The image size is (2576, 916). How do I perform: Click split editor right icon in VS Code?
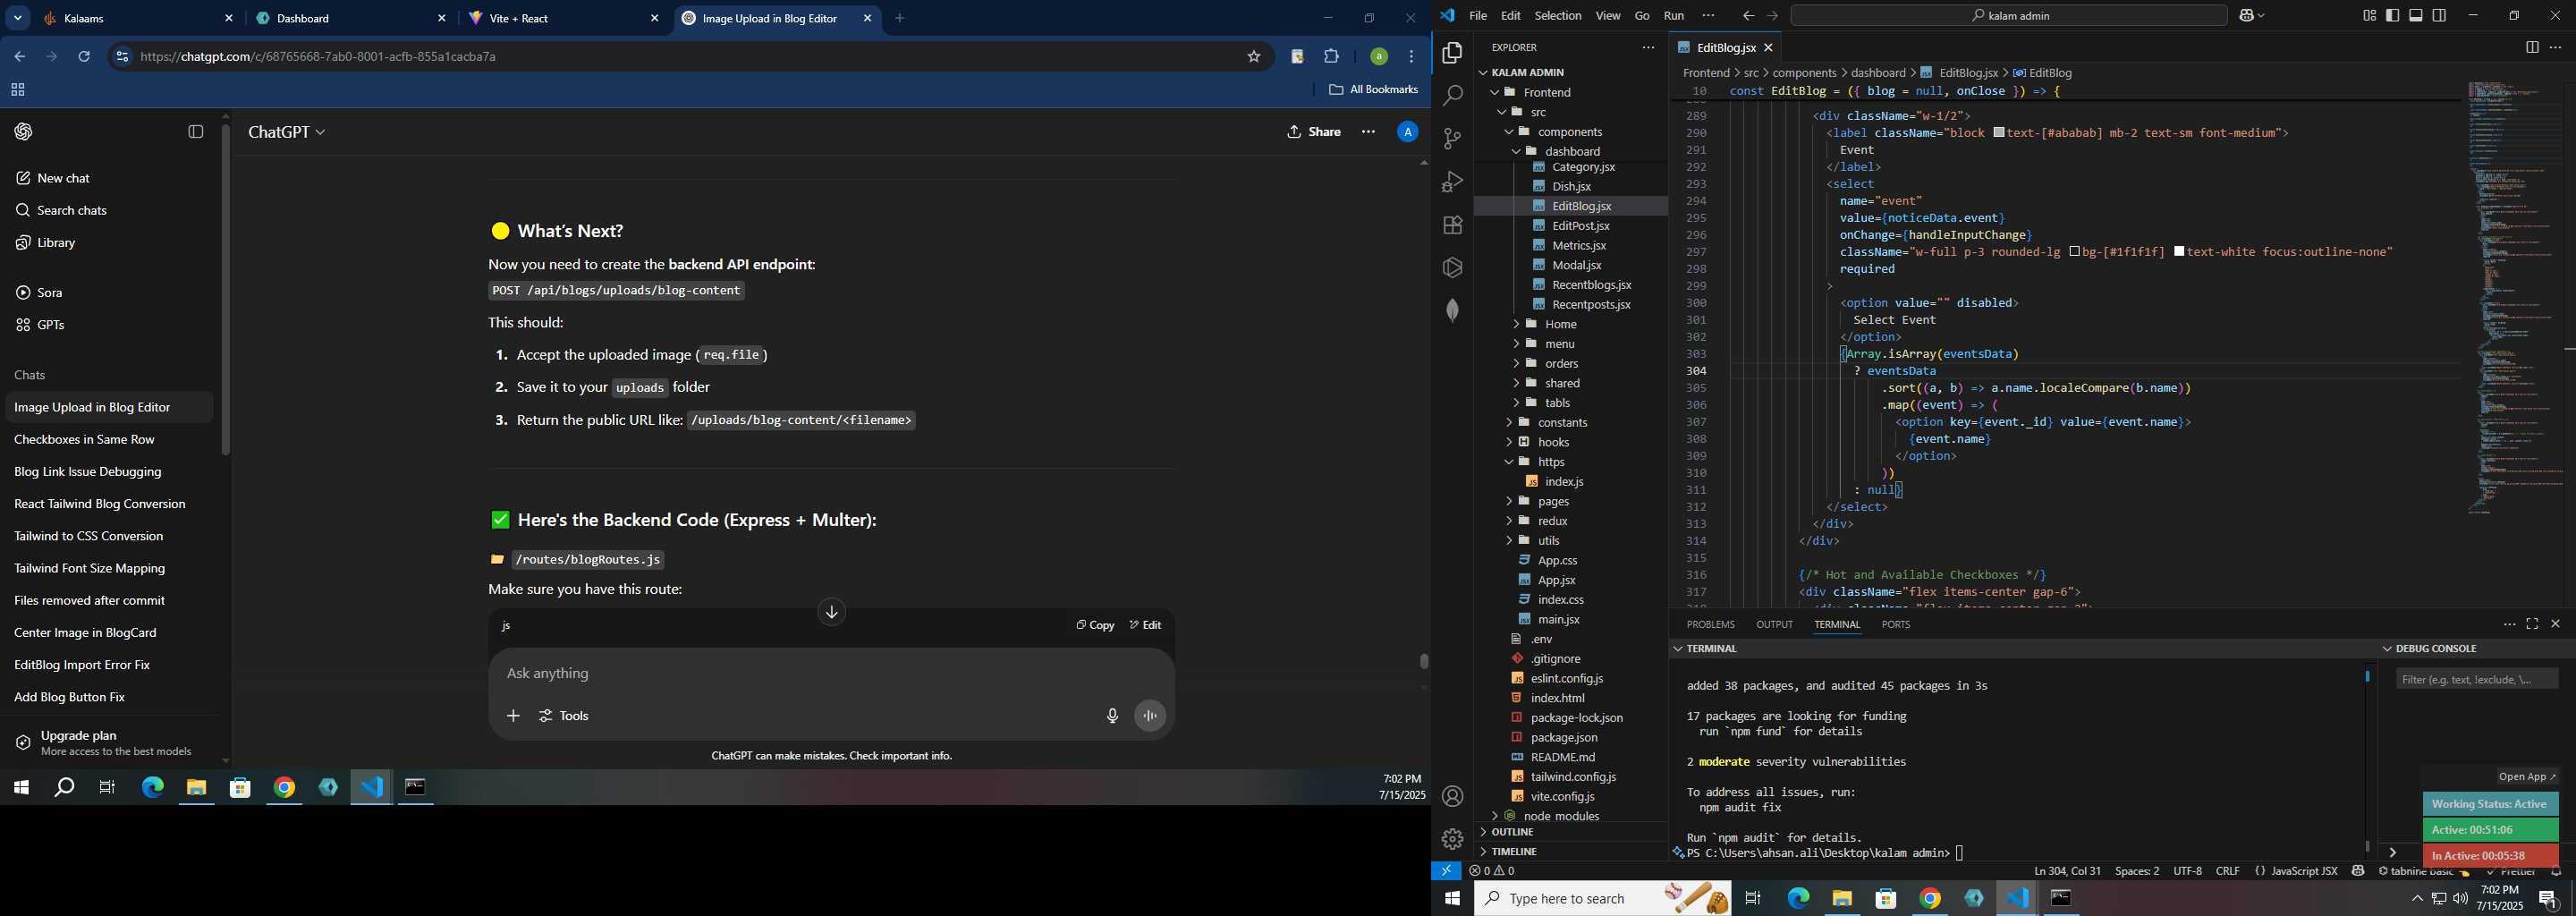click(x=2531, y=47)
